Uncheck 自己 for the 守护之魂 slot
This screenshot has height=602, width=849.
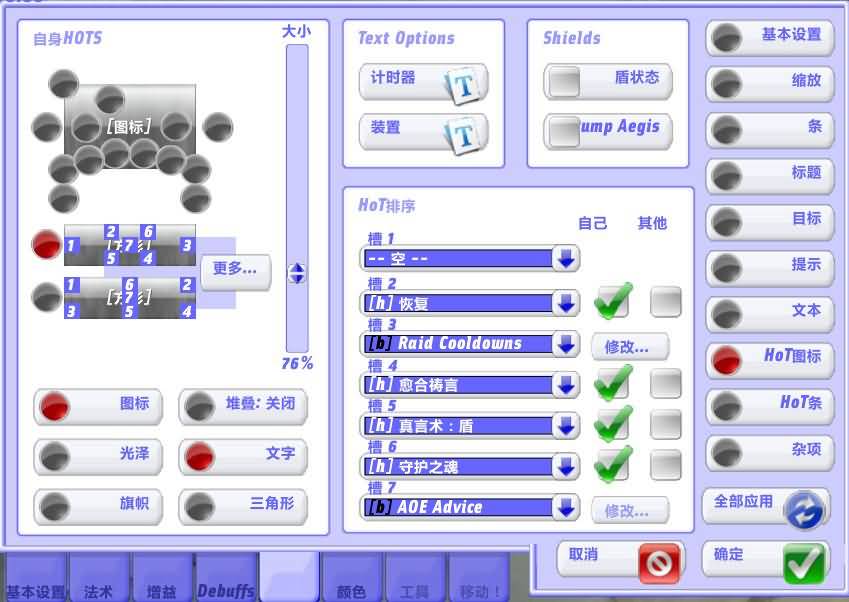tap(613, 464)
